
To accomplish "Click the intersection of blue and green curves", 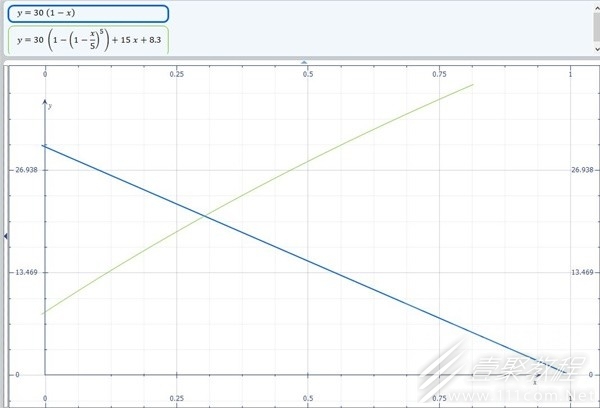I will tap(204, 215).
